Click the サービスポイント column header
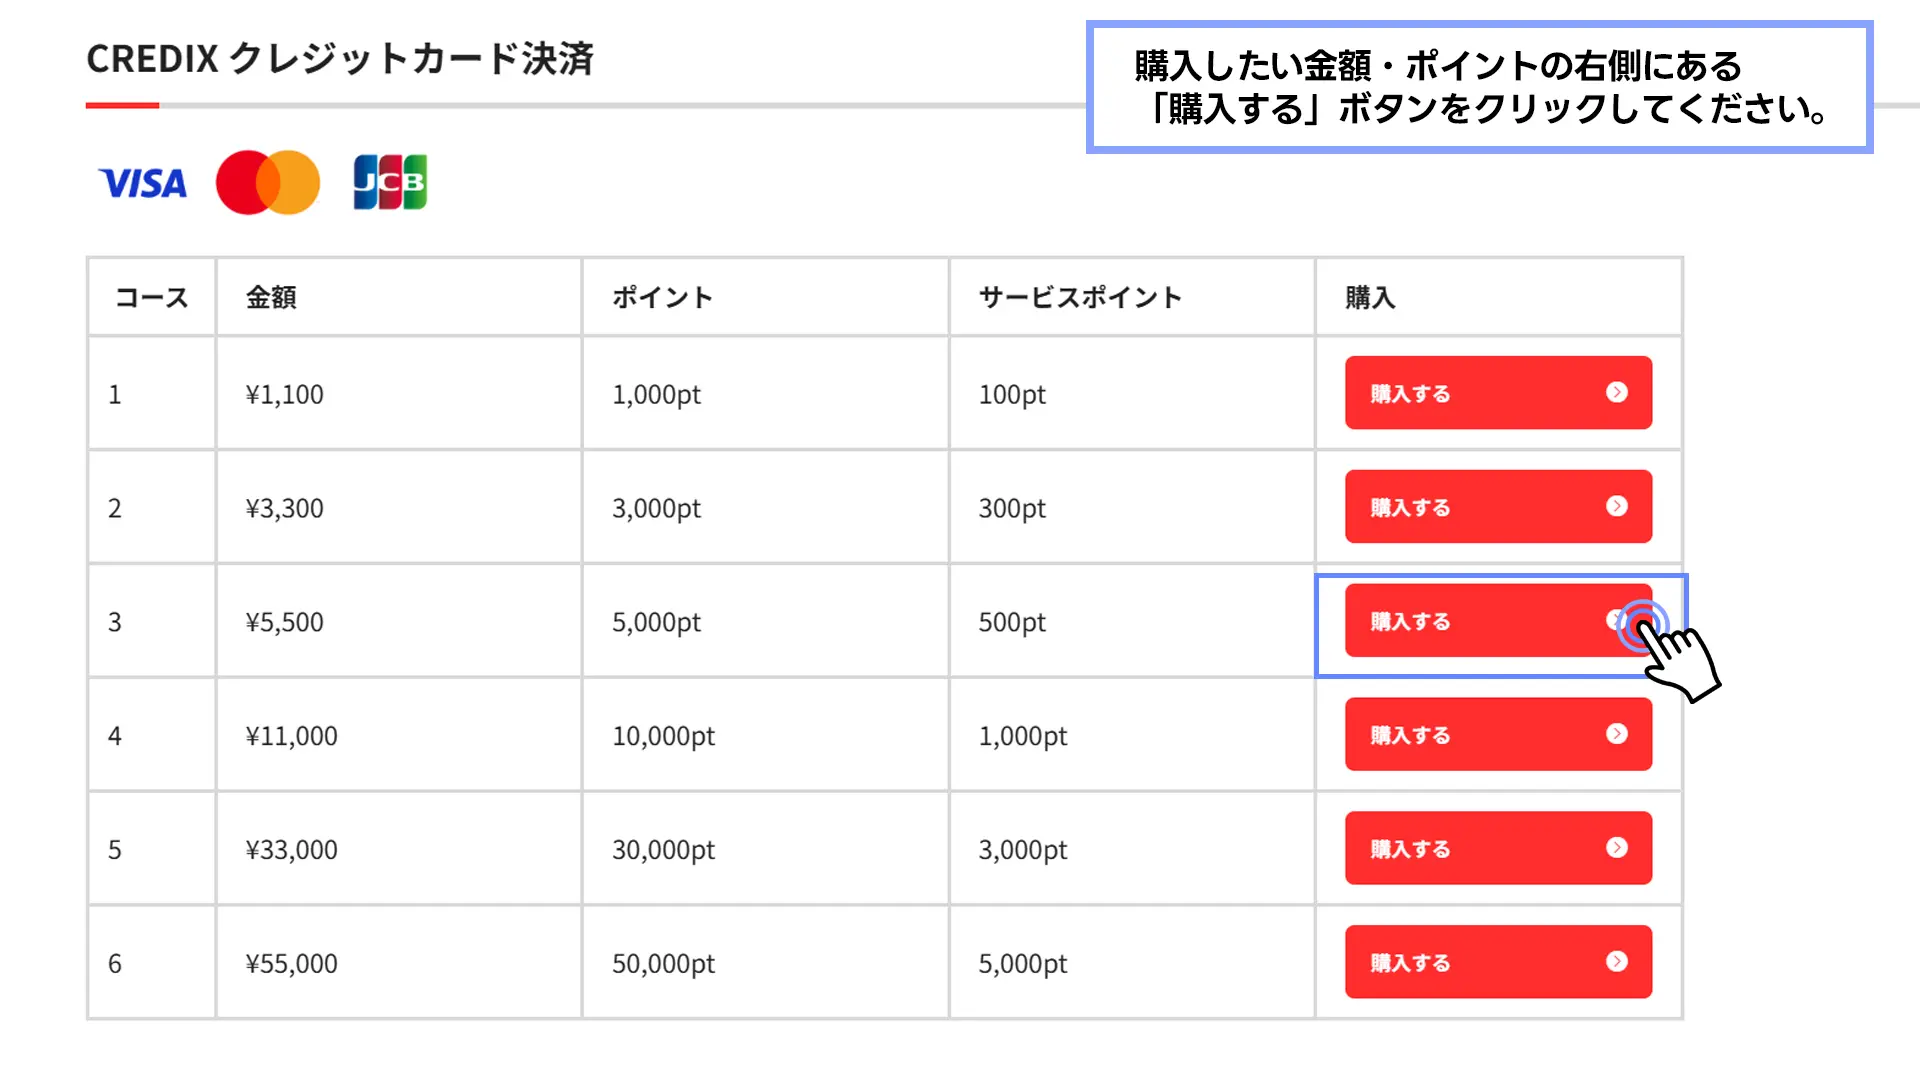The height and width of the screenshot is (1080, 1920). 1080,297
